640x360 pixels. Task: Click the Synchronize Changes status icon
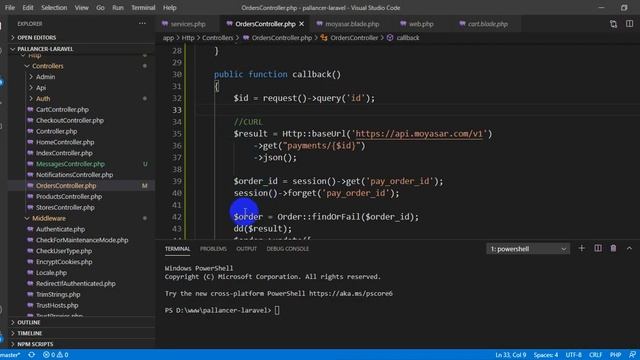31,355
